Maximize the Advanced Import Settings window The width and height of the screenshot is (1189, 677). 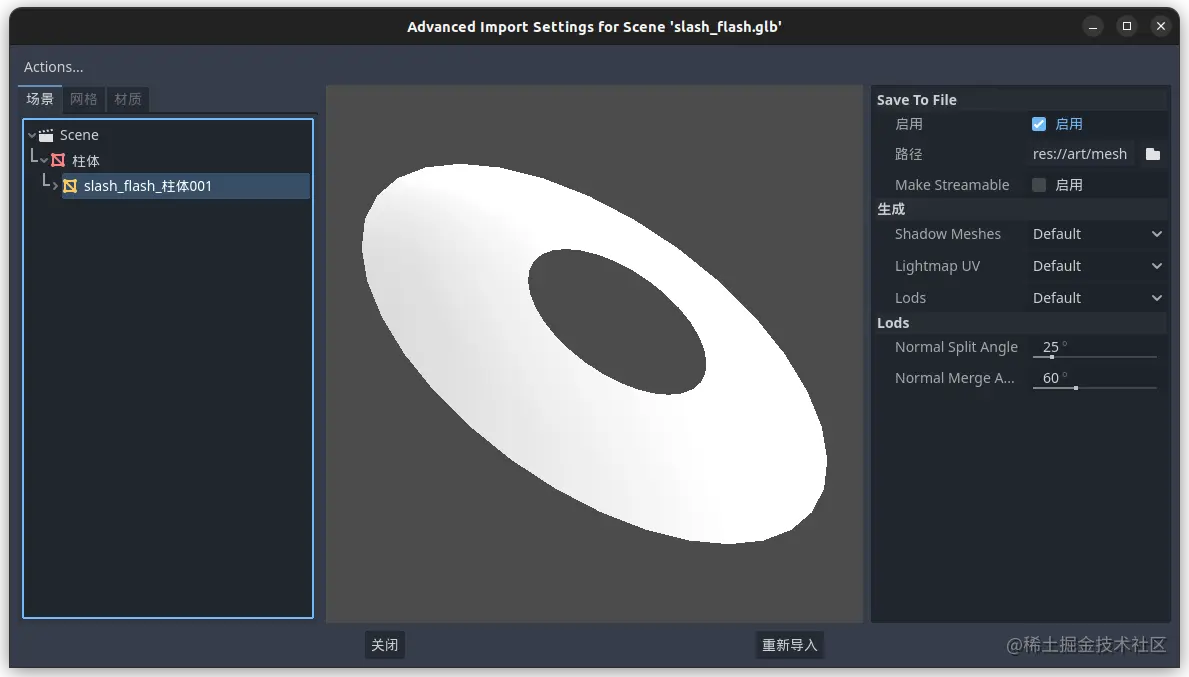click(1127, 27)
